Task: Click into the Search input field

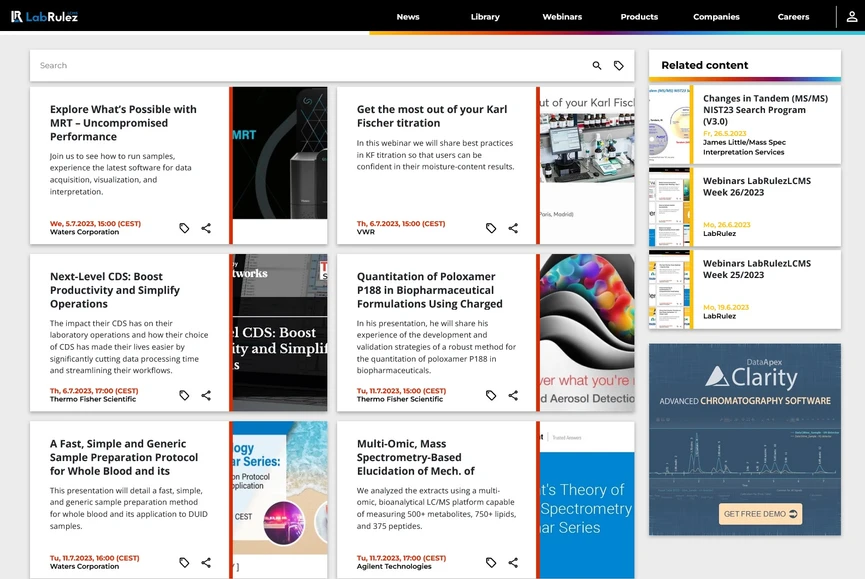Action: coord(300,66)
